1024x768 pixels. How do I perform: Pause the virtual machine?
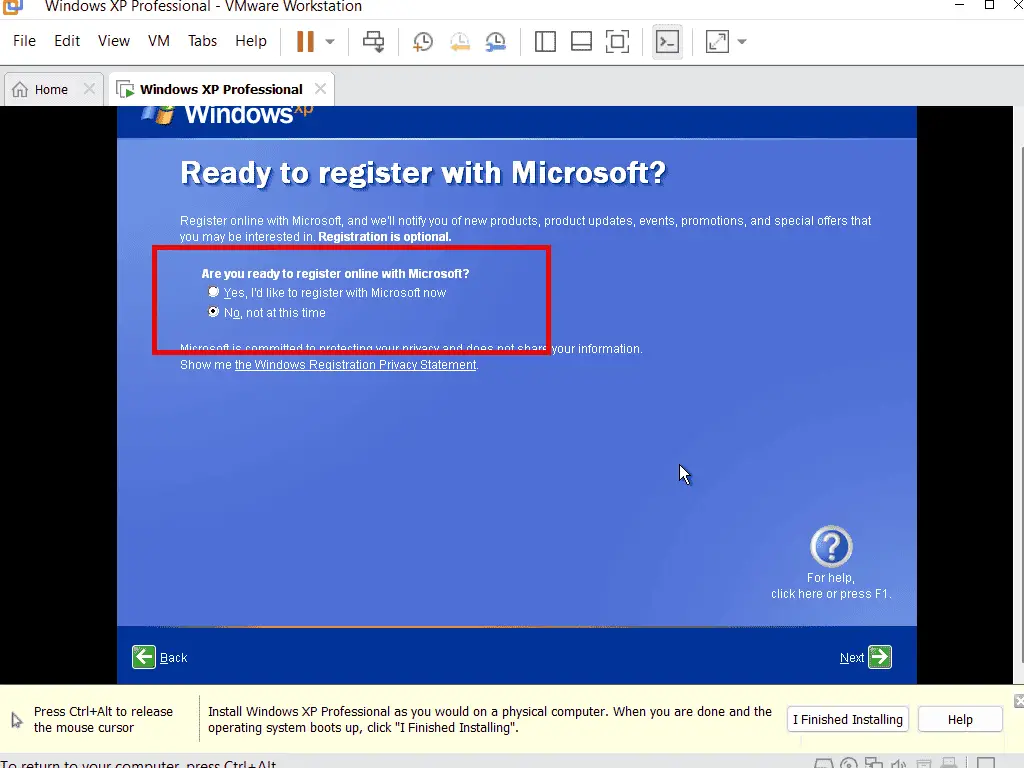pyautogui.click(x=305, y=41)
